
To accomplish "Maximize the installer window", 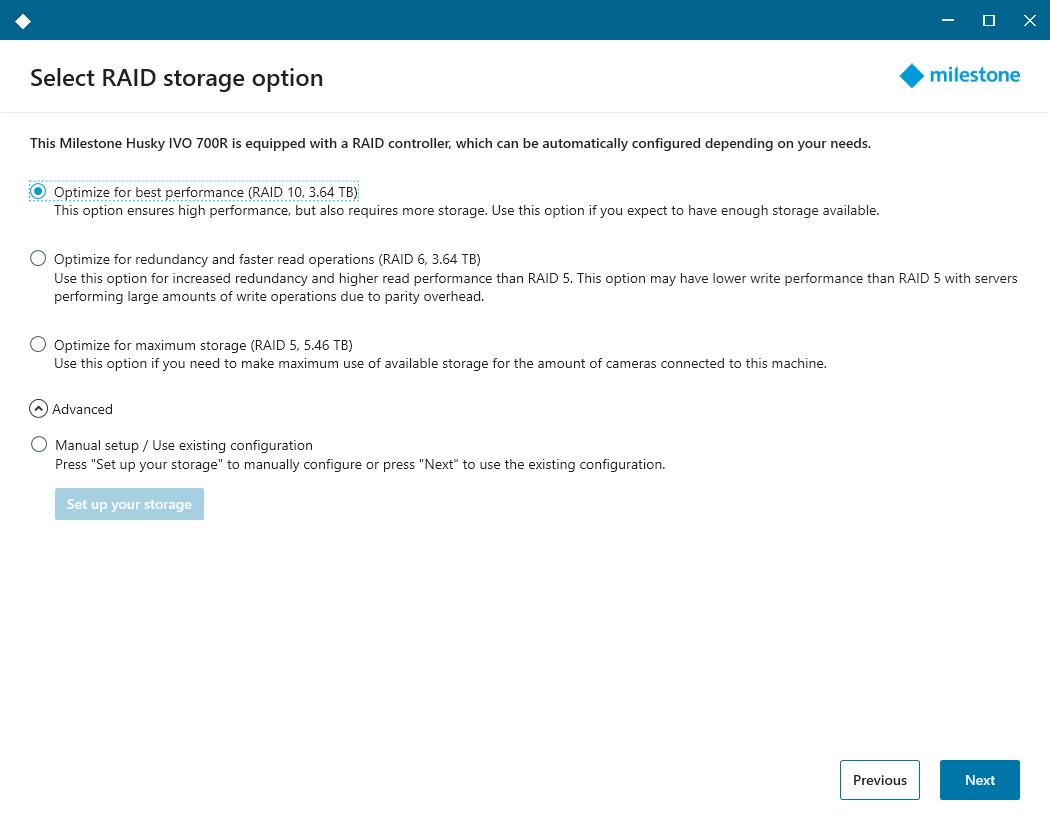I will pyautogui.click(x=988, y=21).
